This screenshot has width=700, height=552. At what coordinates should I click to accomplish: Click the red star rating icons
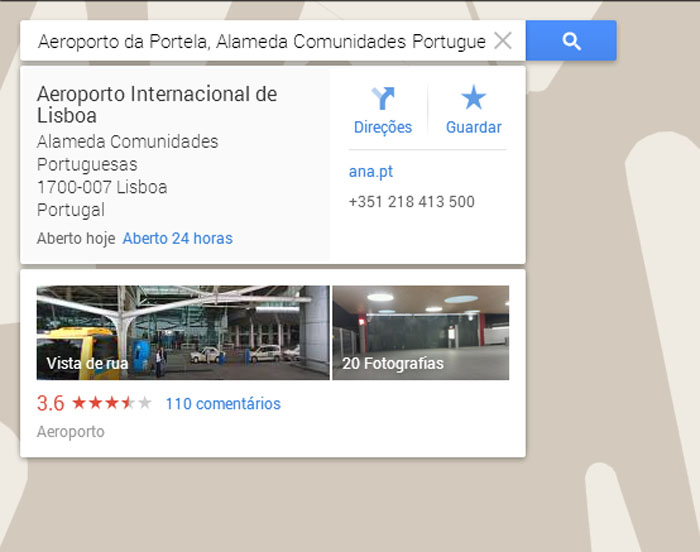[x=111, y=404]
